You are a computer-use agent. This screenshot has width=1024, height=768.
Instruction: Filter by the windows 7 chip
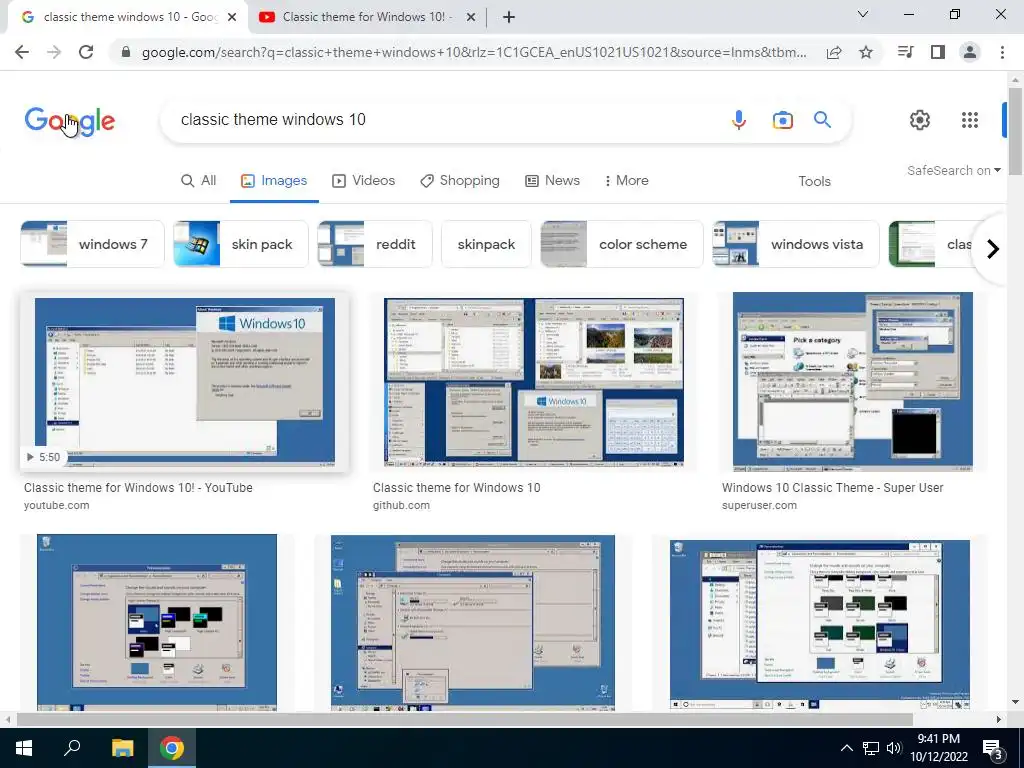tap(92, 244)
